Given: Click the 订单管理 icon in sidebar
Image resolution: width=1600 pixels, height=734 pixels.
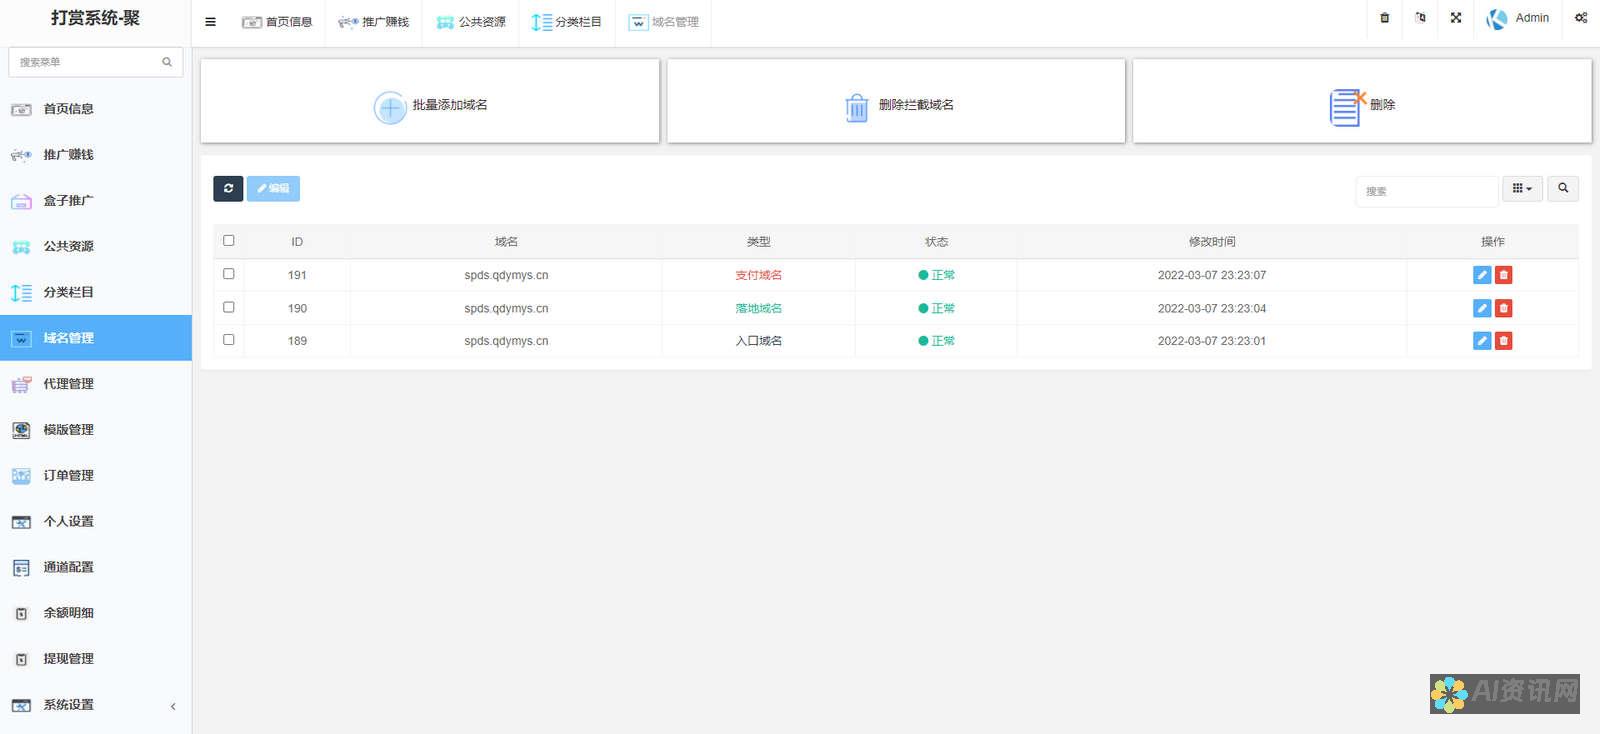Looking at the screenshot, I should [x=21, y=476].
